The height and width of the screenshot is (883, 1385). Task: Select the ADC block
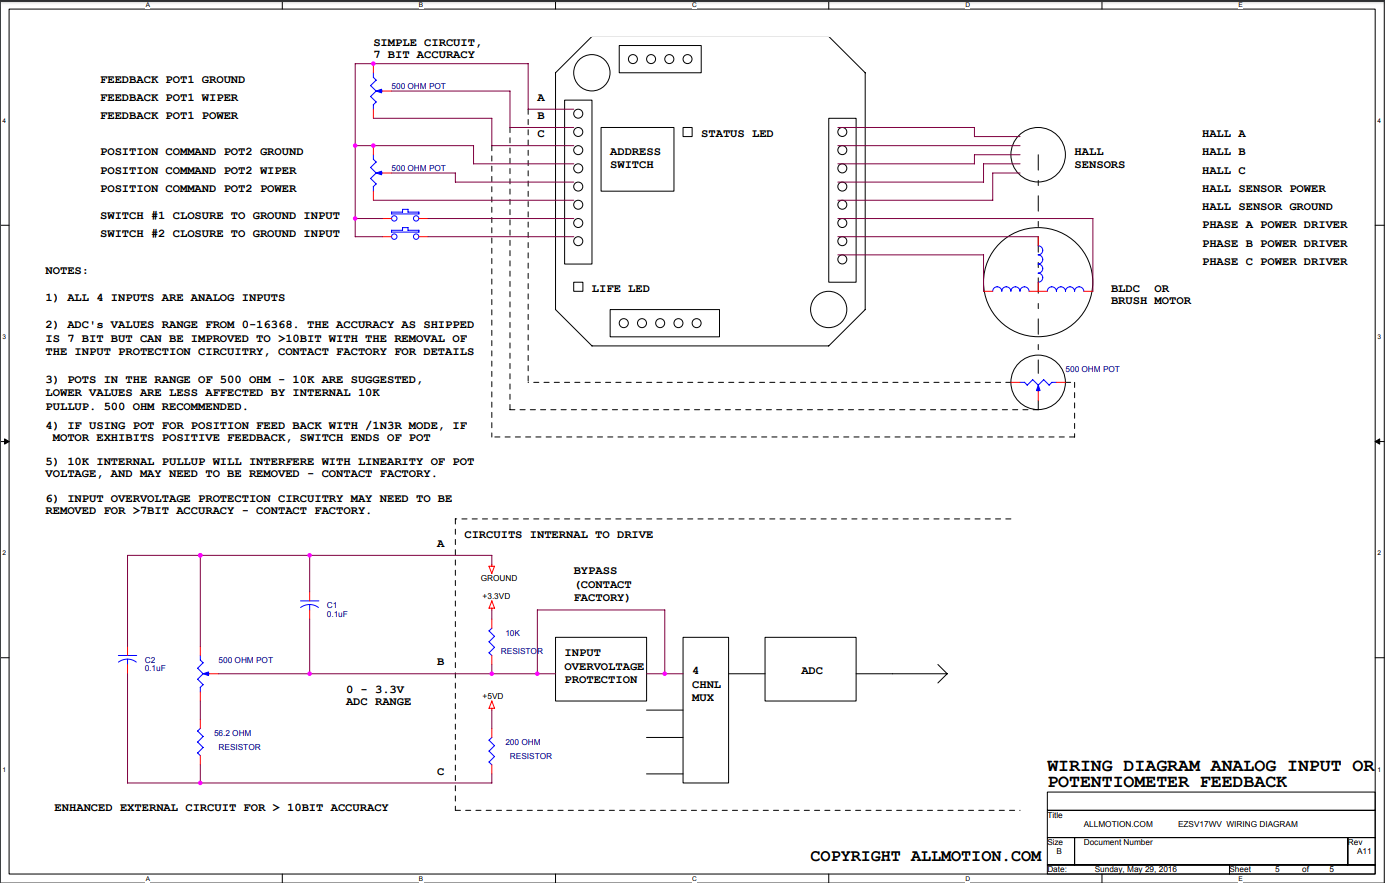click(811, 670)
